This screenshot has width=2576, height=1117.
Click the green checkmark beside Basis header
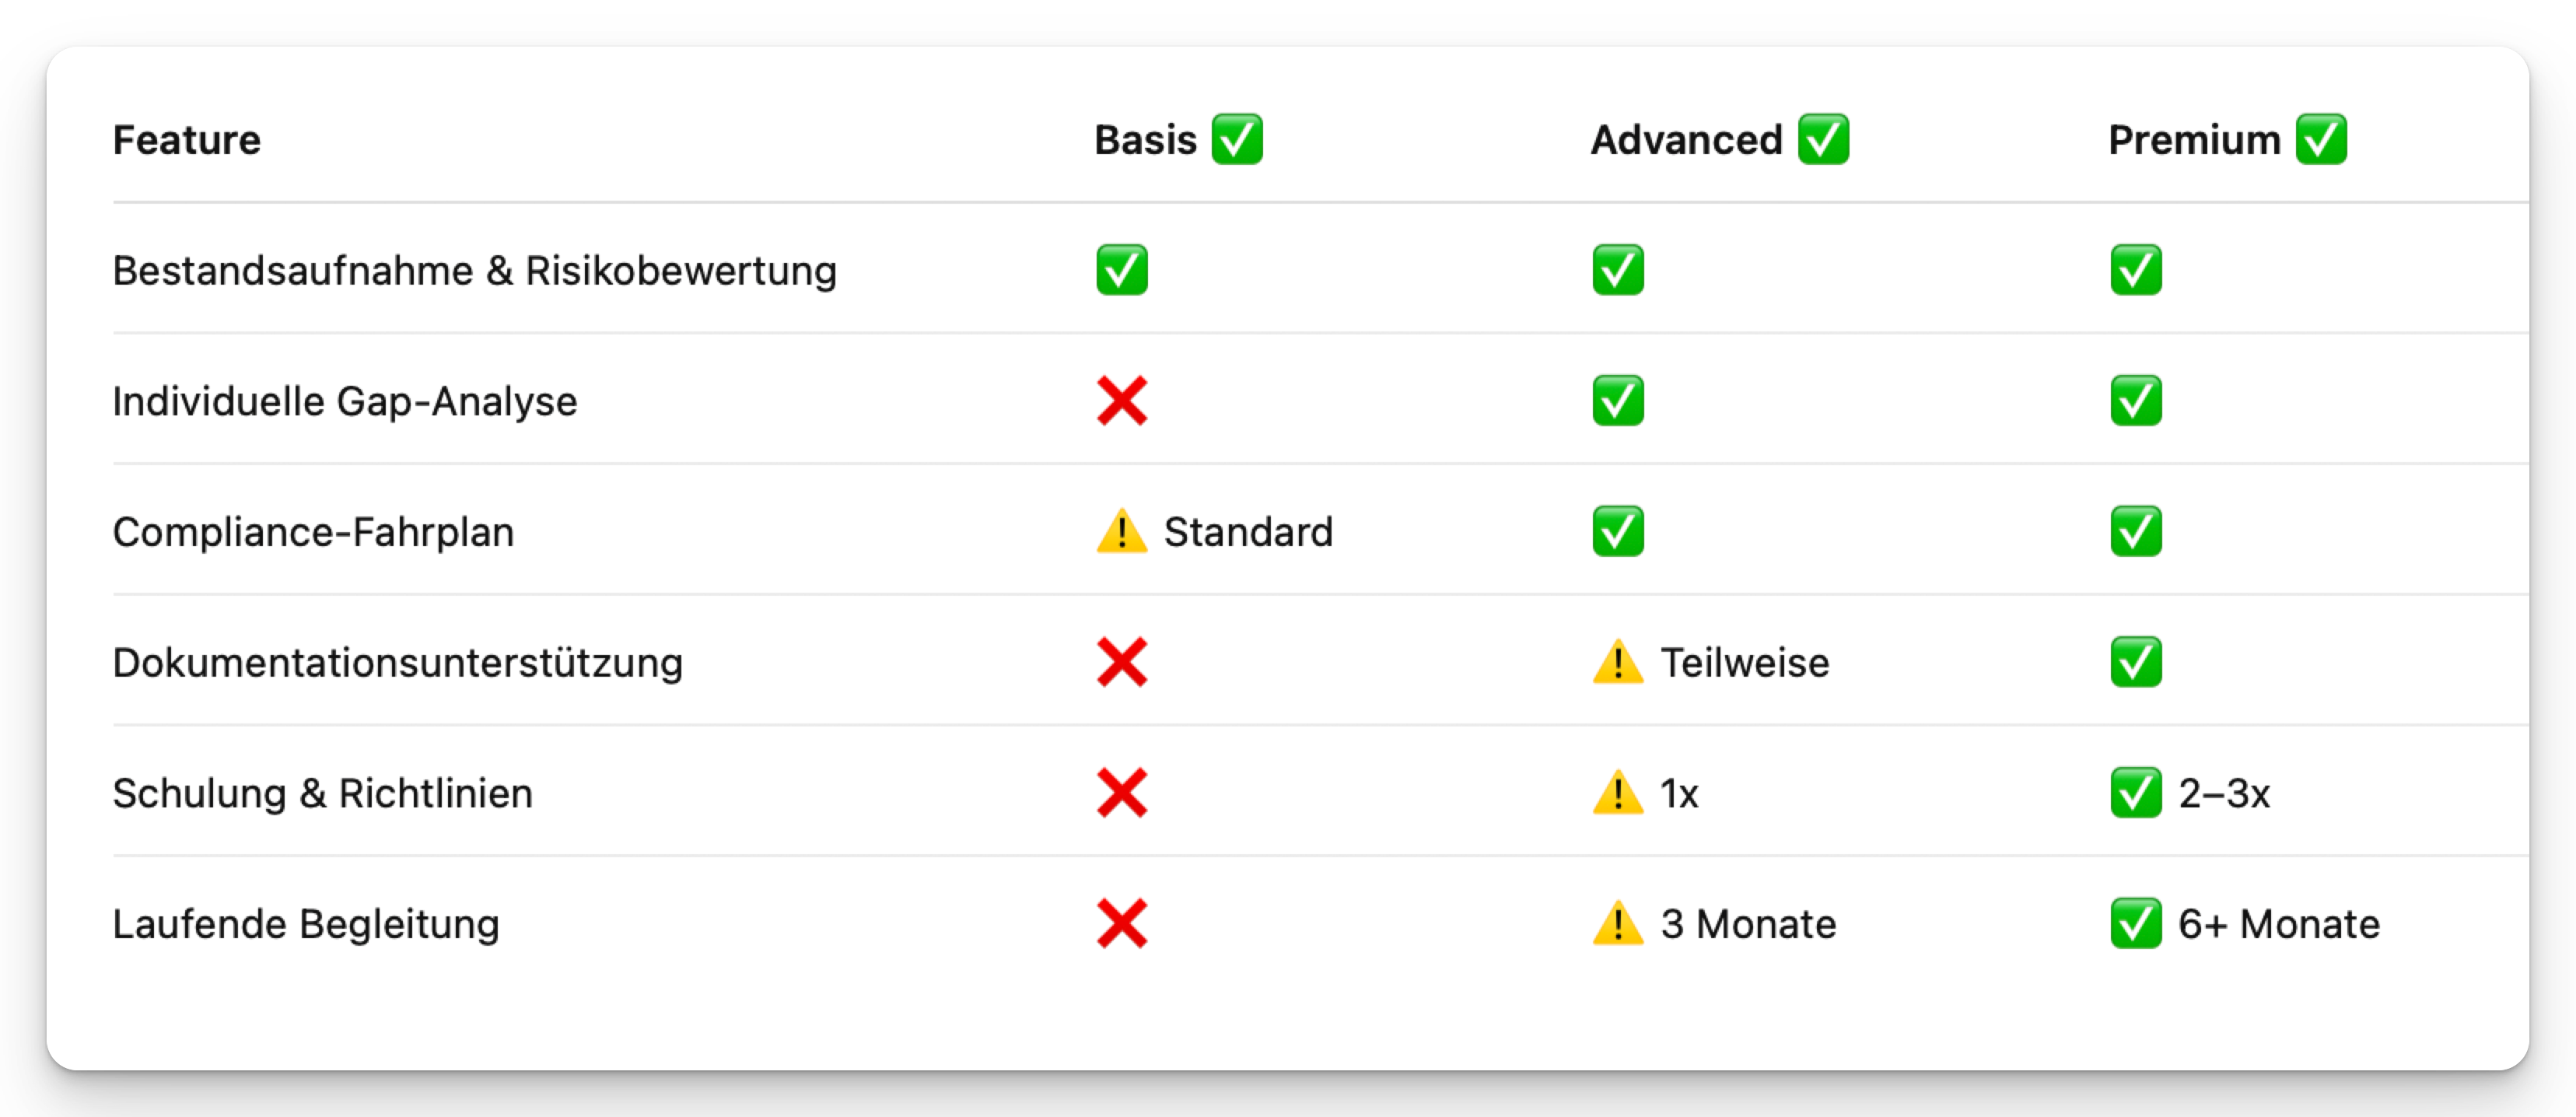1237,139
